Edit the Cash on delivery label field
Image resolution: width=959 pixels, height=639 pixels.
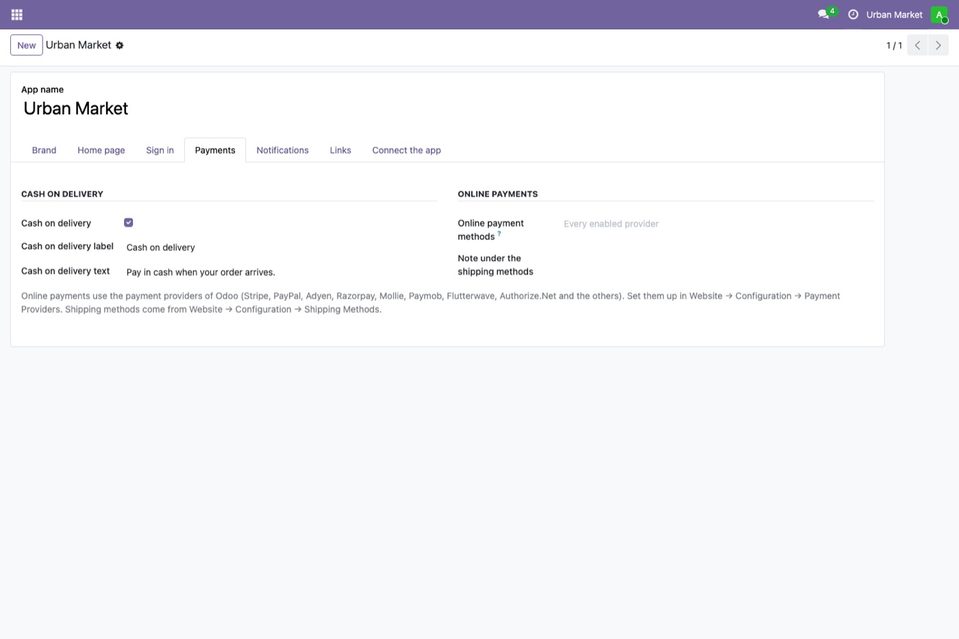click(281, 248)
